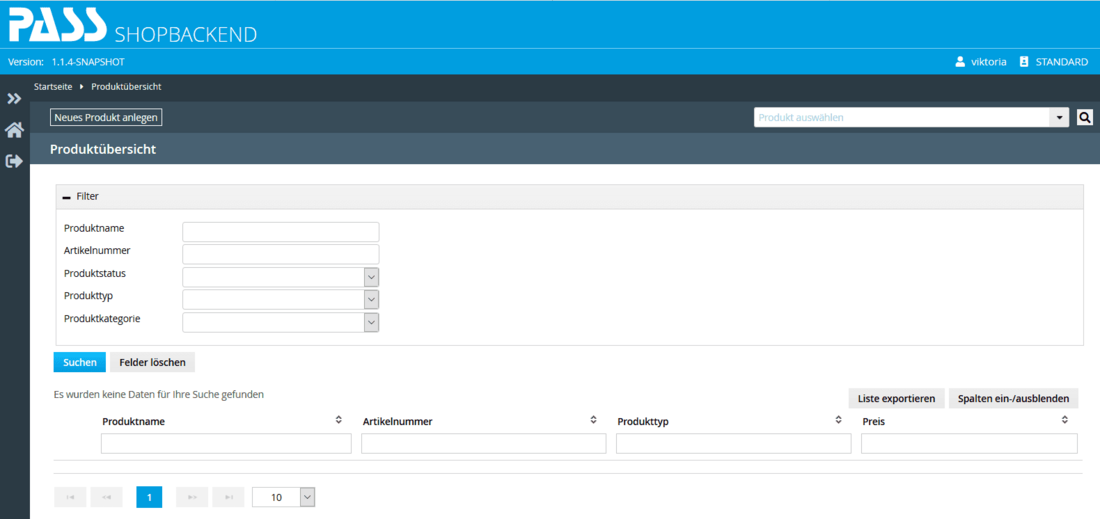Click the PASS Shopbackend logo
Screen dimensions: 1100x519
coord(133,25)
